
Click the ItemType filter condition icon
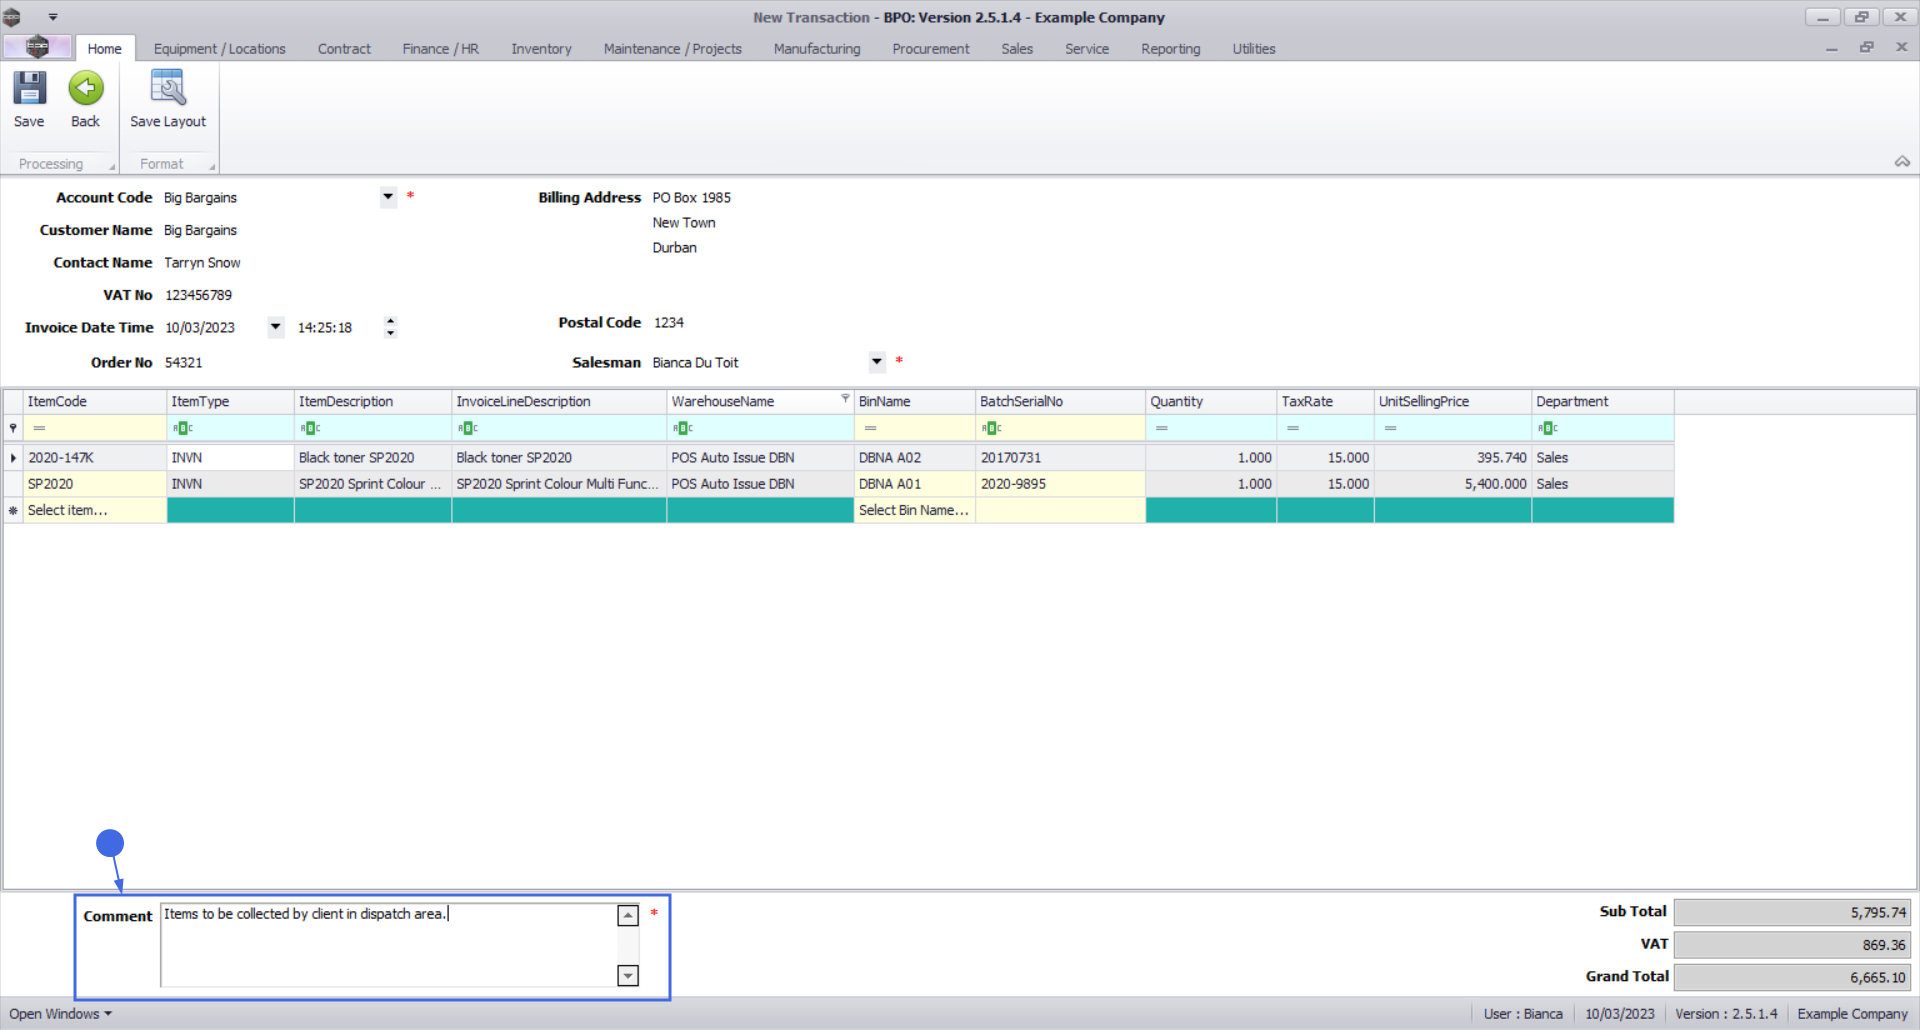[x=182, y=428]
